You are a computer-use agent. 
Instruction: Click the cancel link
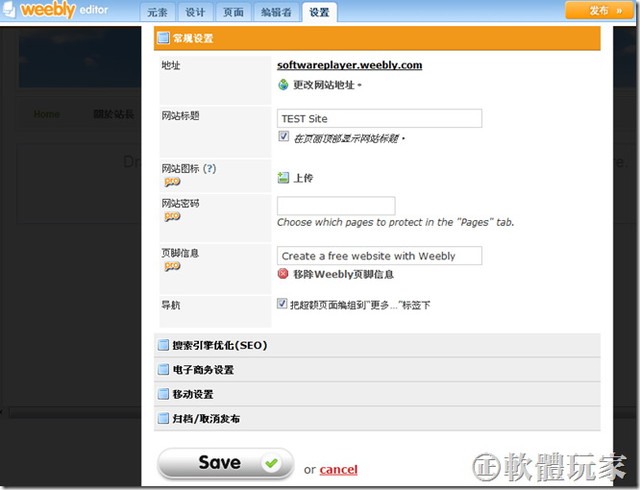point(338,470)
